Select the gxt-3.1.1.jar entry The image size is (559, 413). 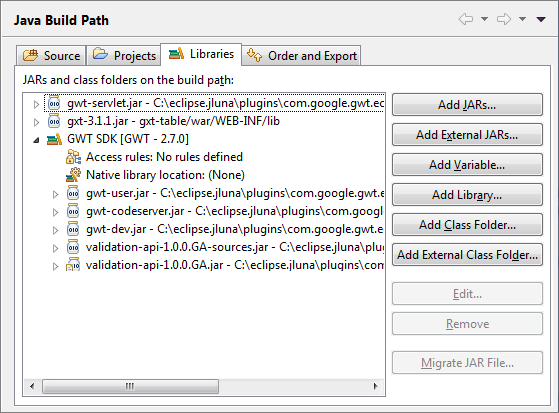173,121
